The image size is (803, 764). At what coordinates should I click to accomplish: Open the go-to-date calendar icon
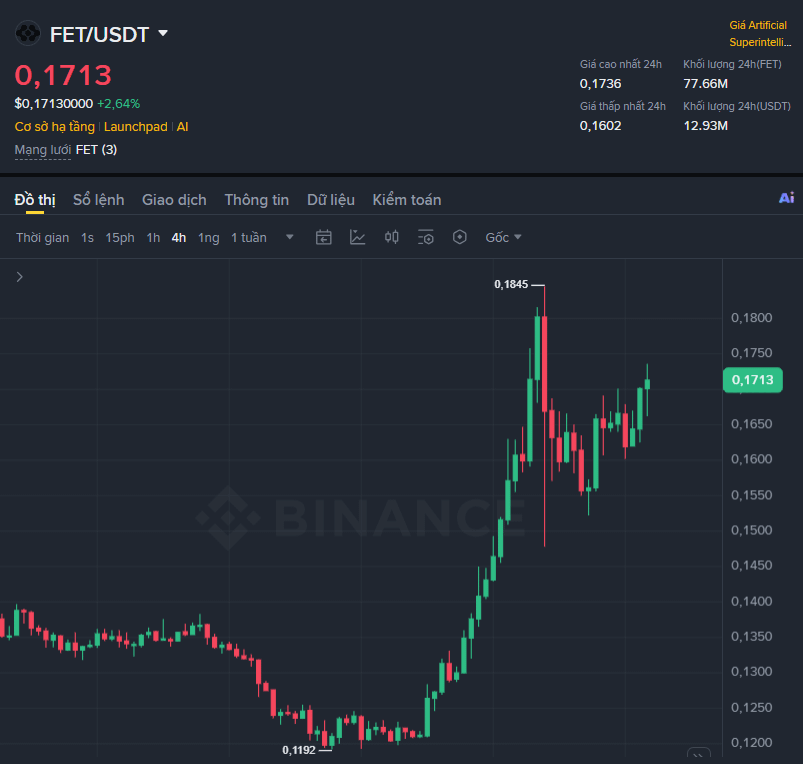[324, 237]
